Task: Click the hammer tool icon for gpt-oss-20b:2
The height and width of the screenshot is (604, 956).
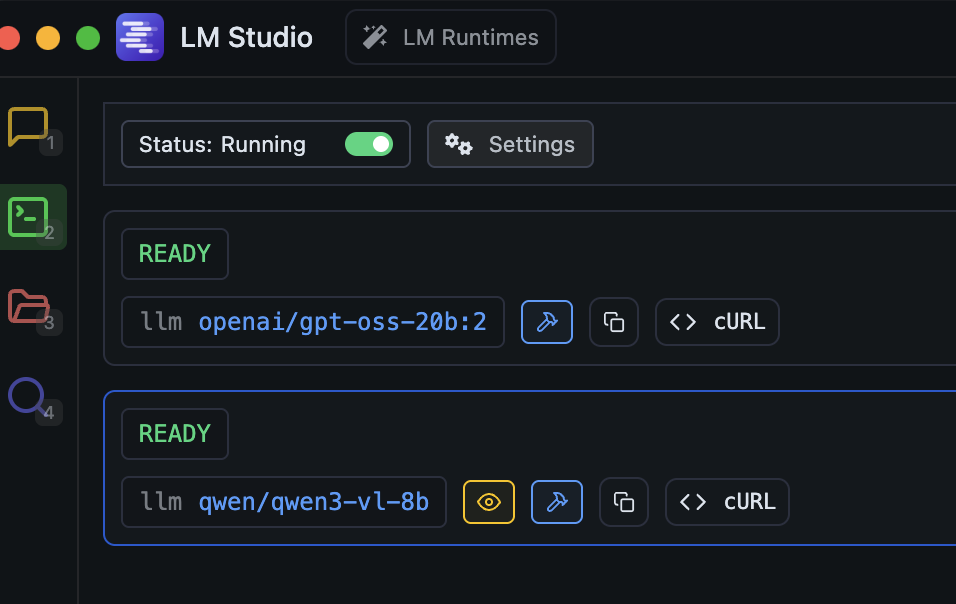Action: pos(547,322)
